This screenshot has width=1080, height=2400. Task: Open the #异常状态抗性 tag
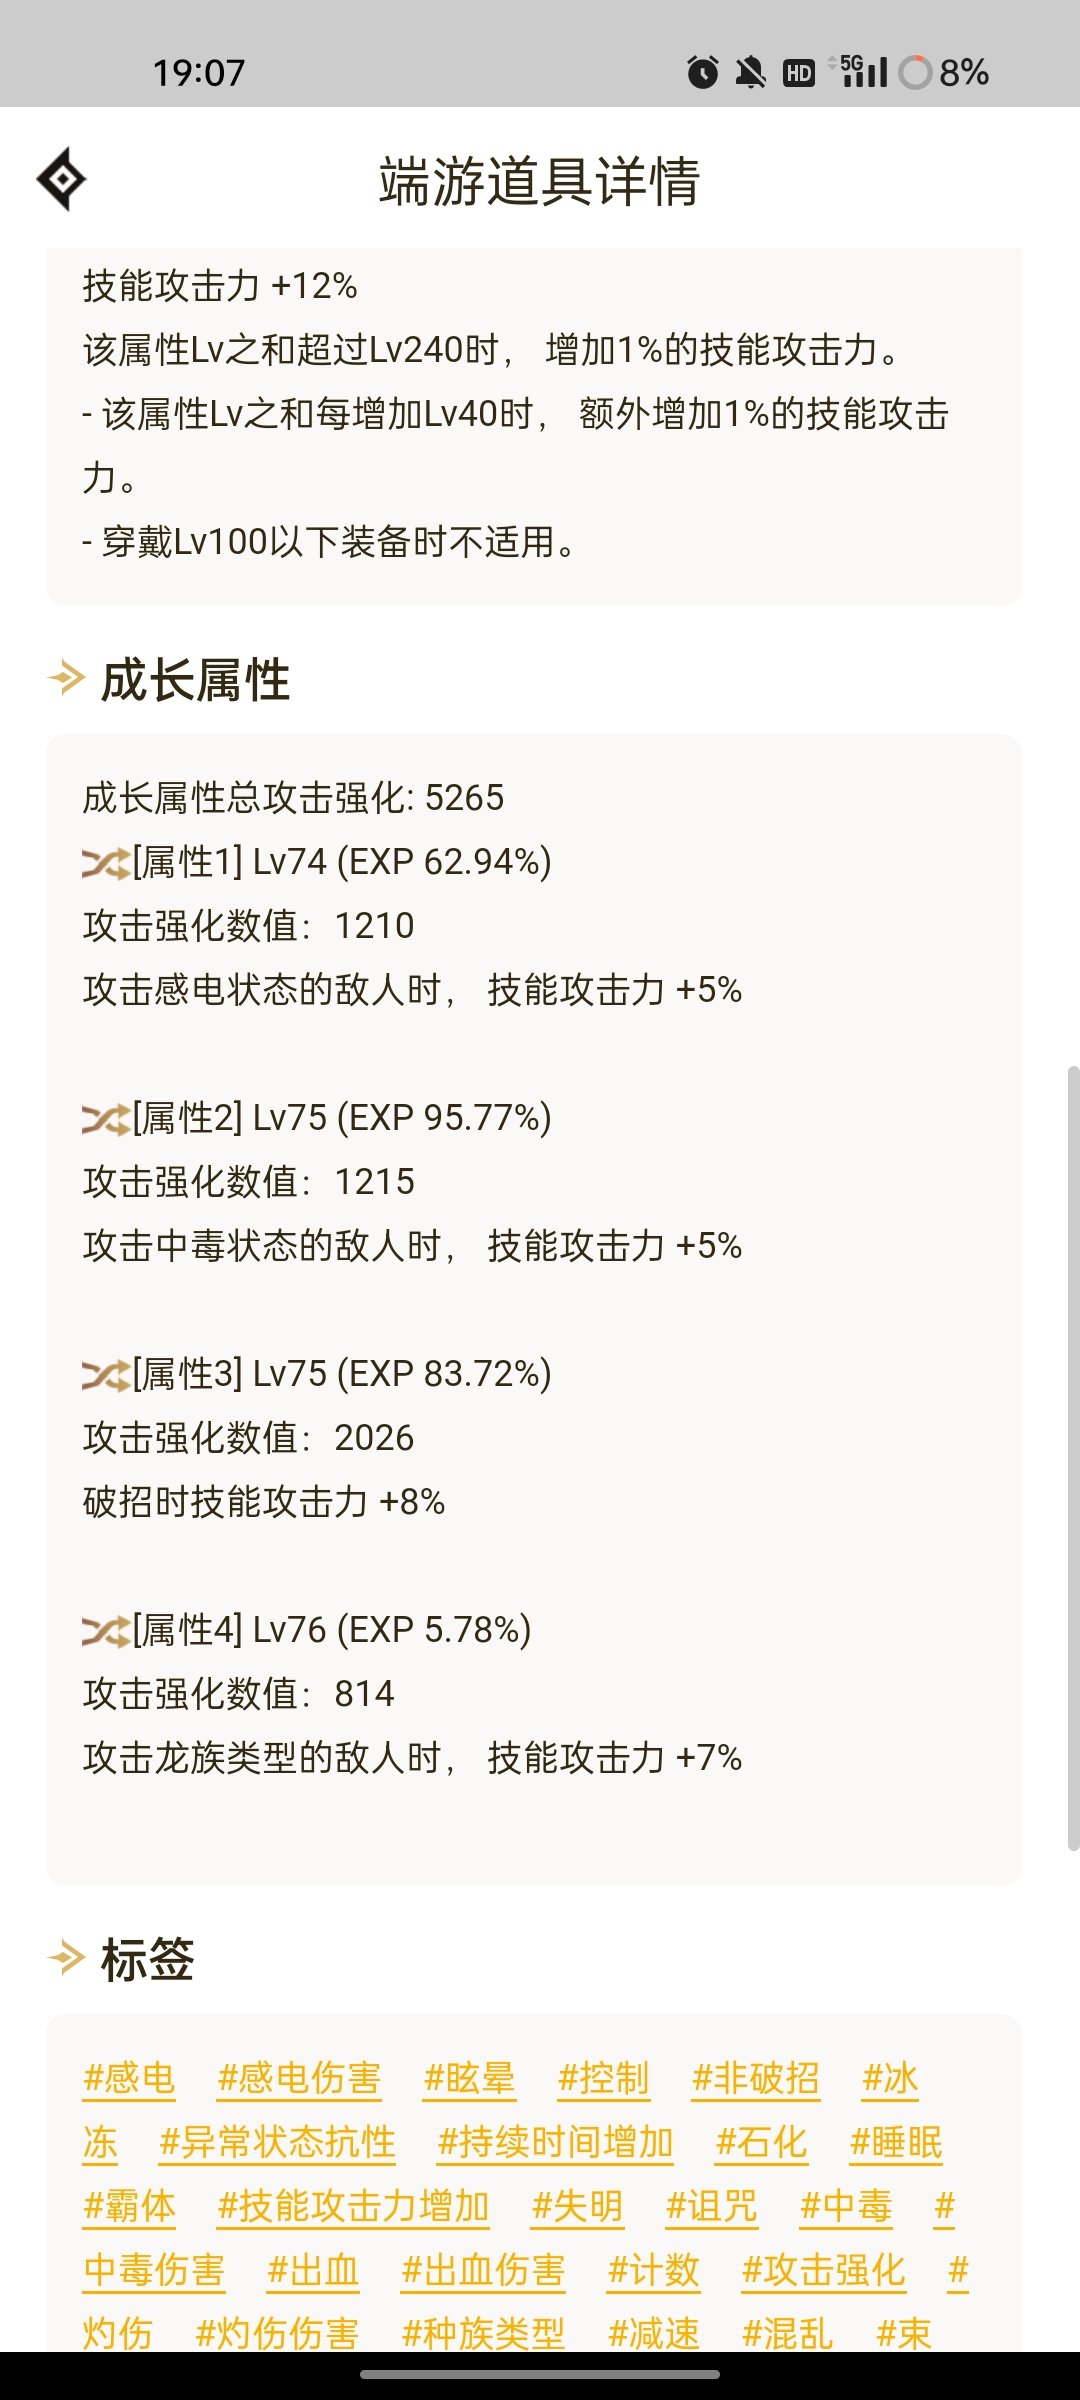click(277, 2142)
